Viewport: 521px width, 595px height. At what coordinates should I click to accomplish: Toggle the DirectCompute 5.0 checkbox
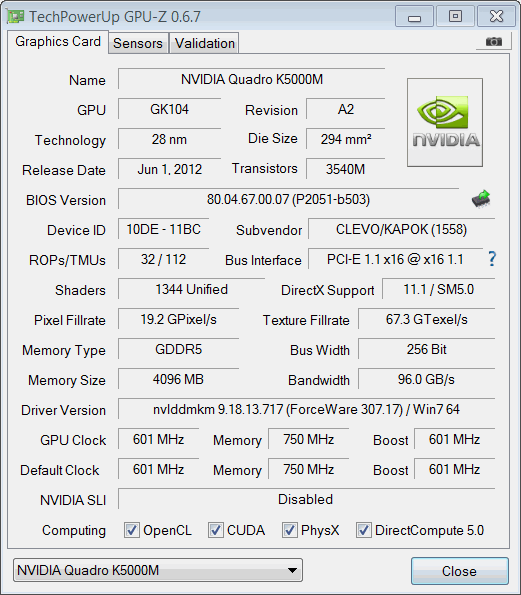[x=363, y=530]
